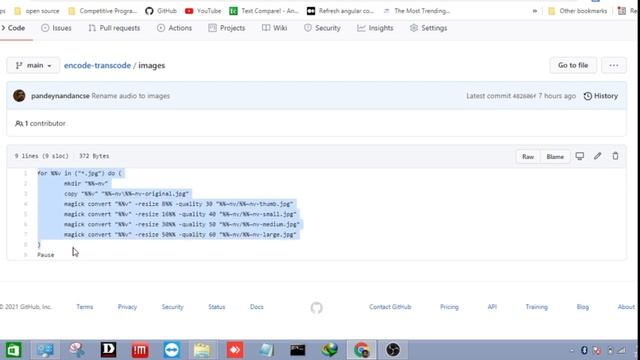
Task: Open TeamViewer from the taskbar
Action: [x=171, y=350]
